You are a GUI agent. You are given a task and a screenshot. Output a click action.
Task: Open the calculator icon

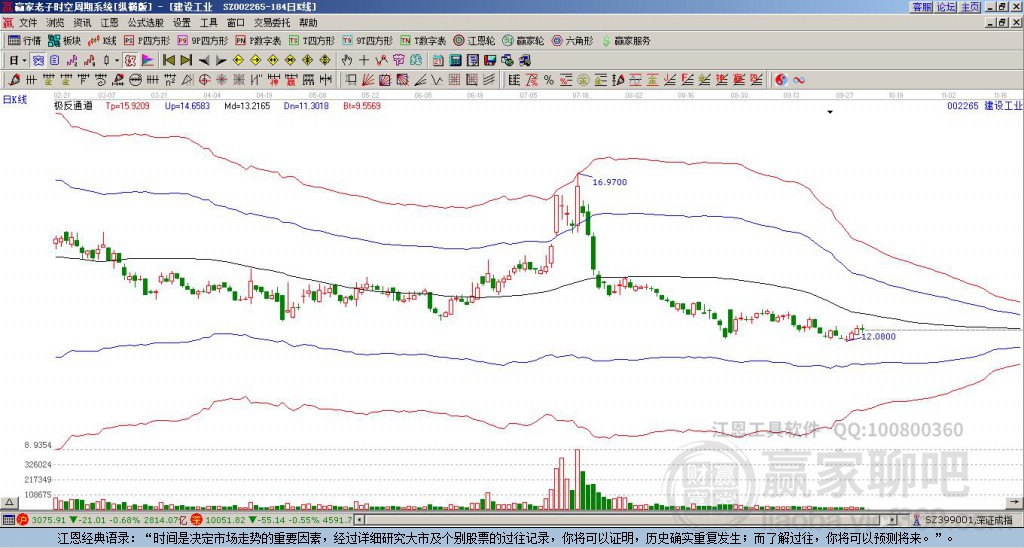coord(455,61)
